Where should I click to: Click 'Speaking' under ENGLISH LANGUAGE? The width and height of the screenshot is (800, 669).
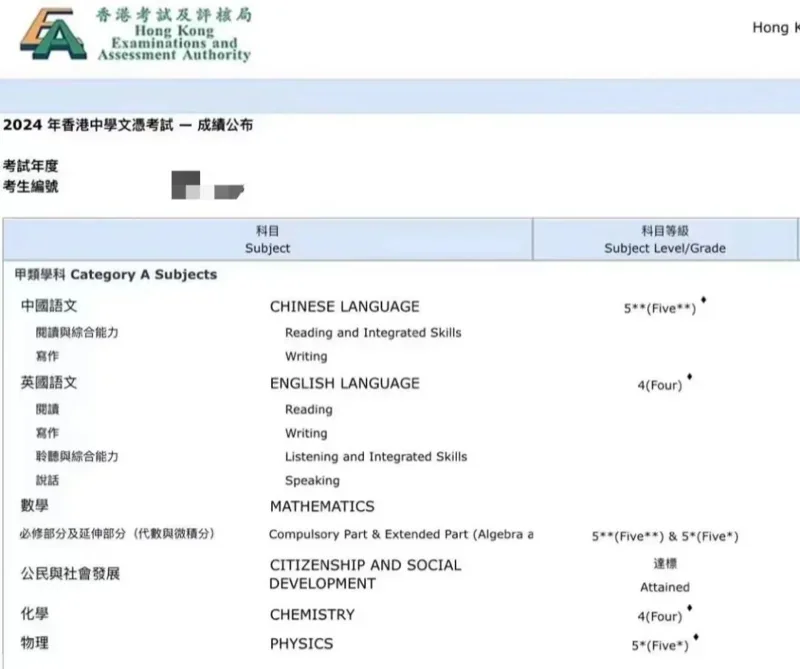pyautogui.click(x=312, y=481)
